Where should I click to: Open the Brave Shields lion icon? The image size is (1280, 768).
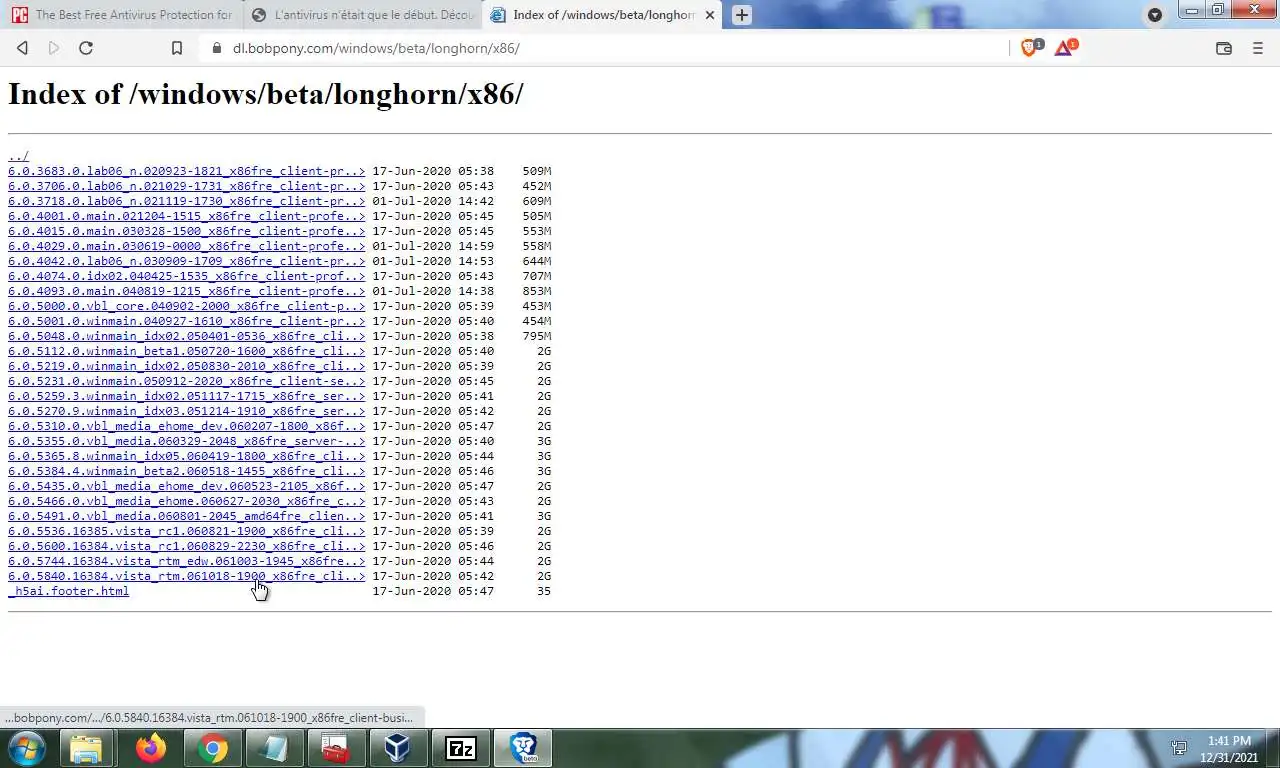(1030, 47)
